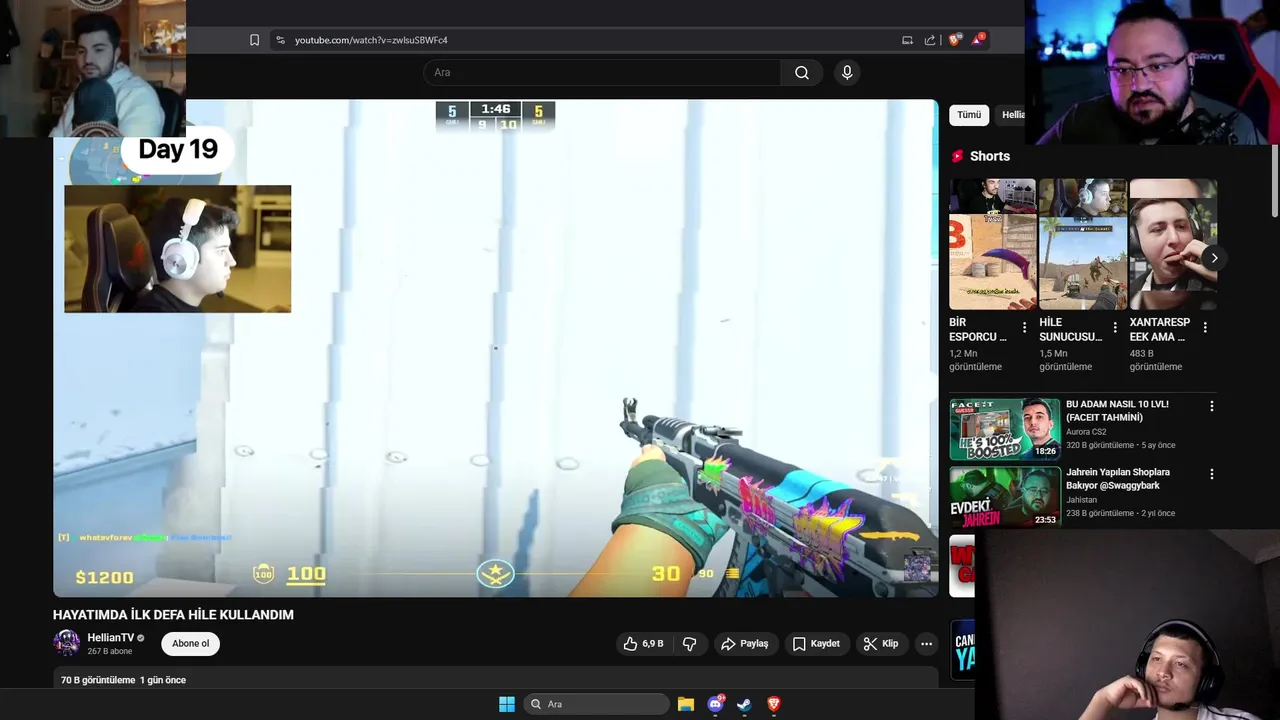
Task: Click the HellianTV channel avatar
Action: [67, 643]
